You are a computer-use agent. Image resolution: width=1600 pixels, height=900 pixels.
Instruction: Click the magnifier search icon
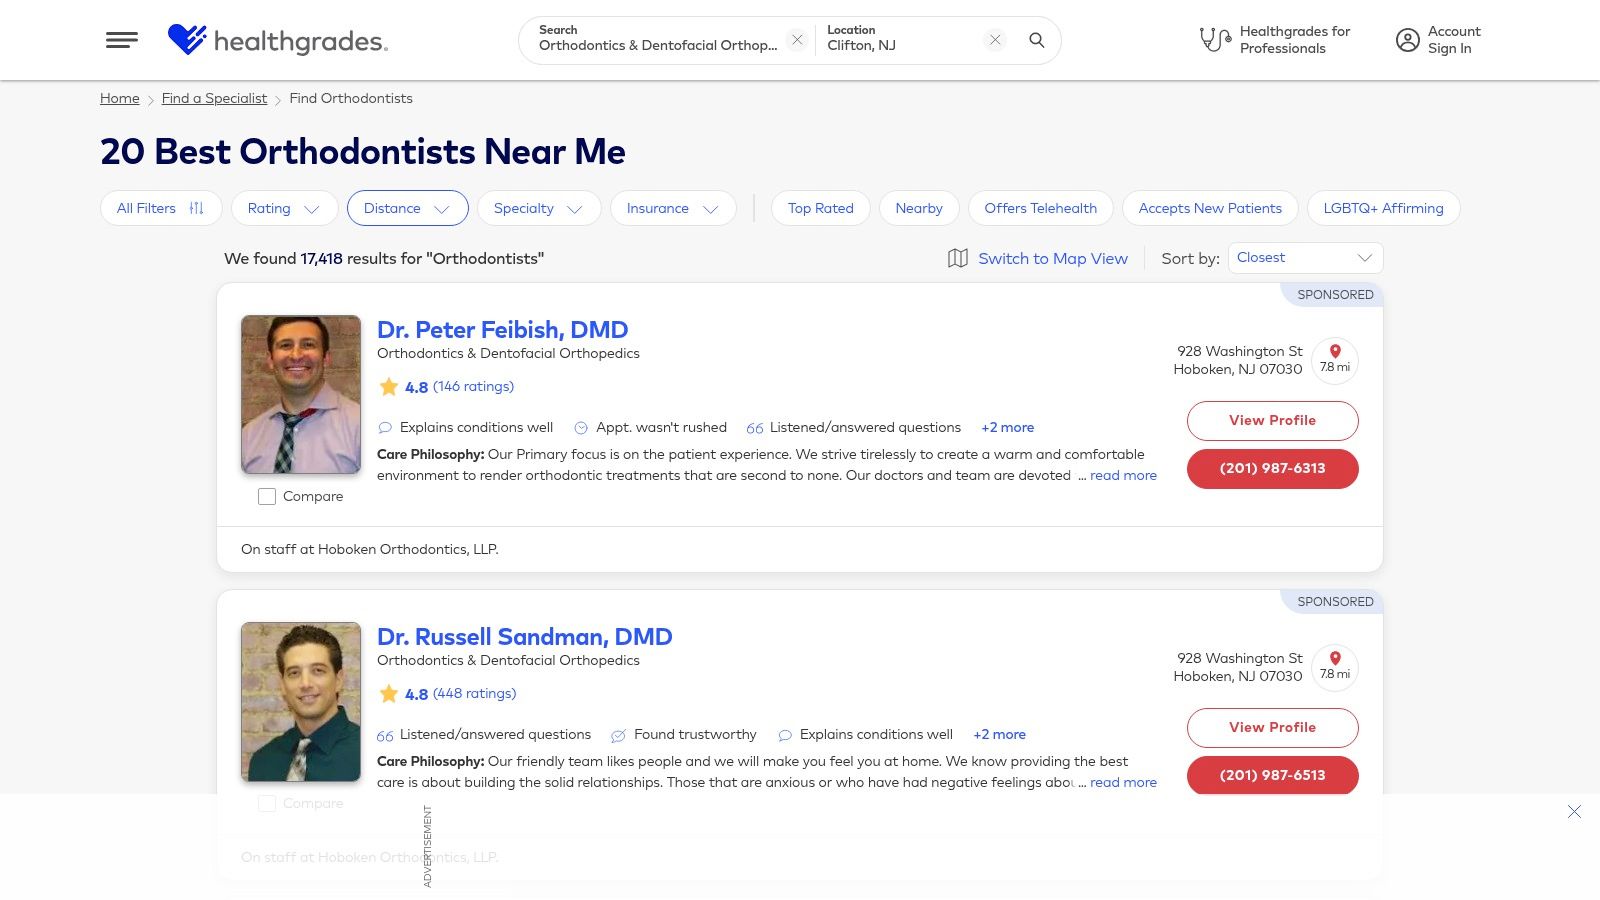[x=1037, y=40]
